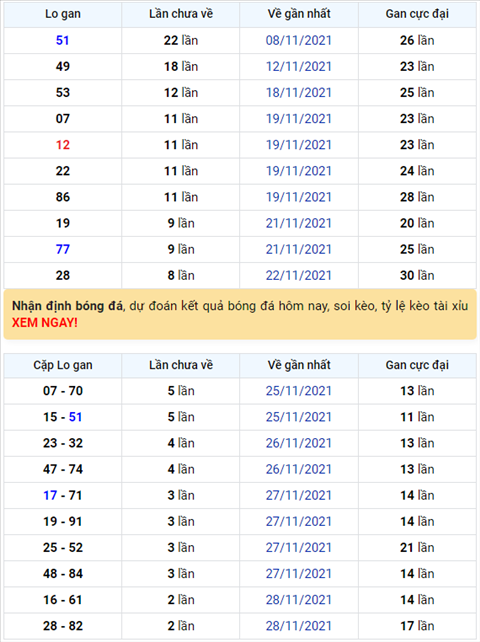This screenshot has height=642, width=480.
Task: Select the pair 47 - 74
Action: [x=63, y=470]
